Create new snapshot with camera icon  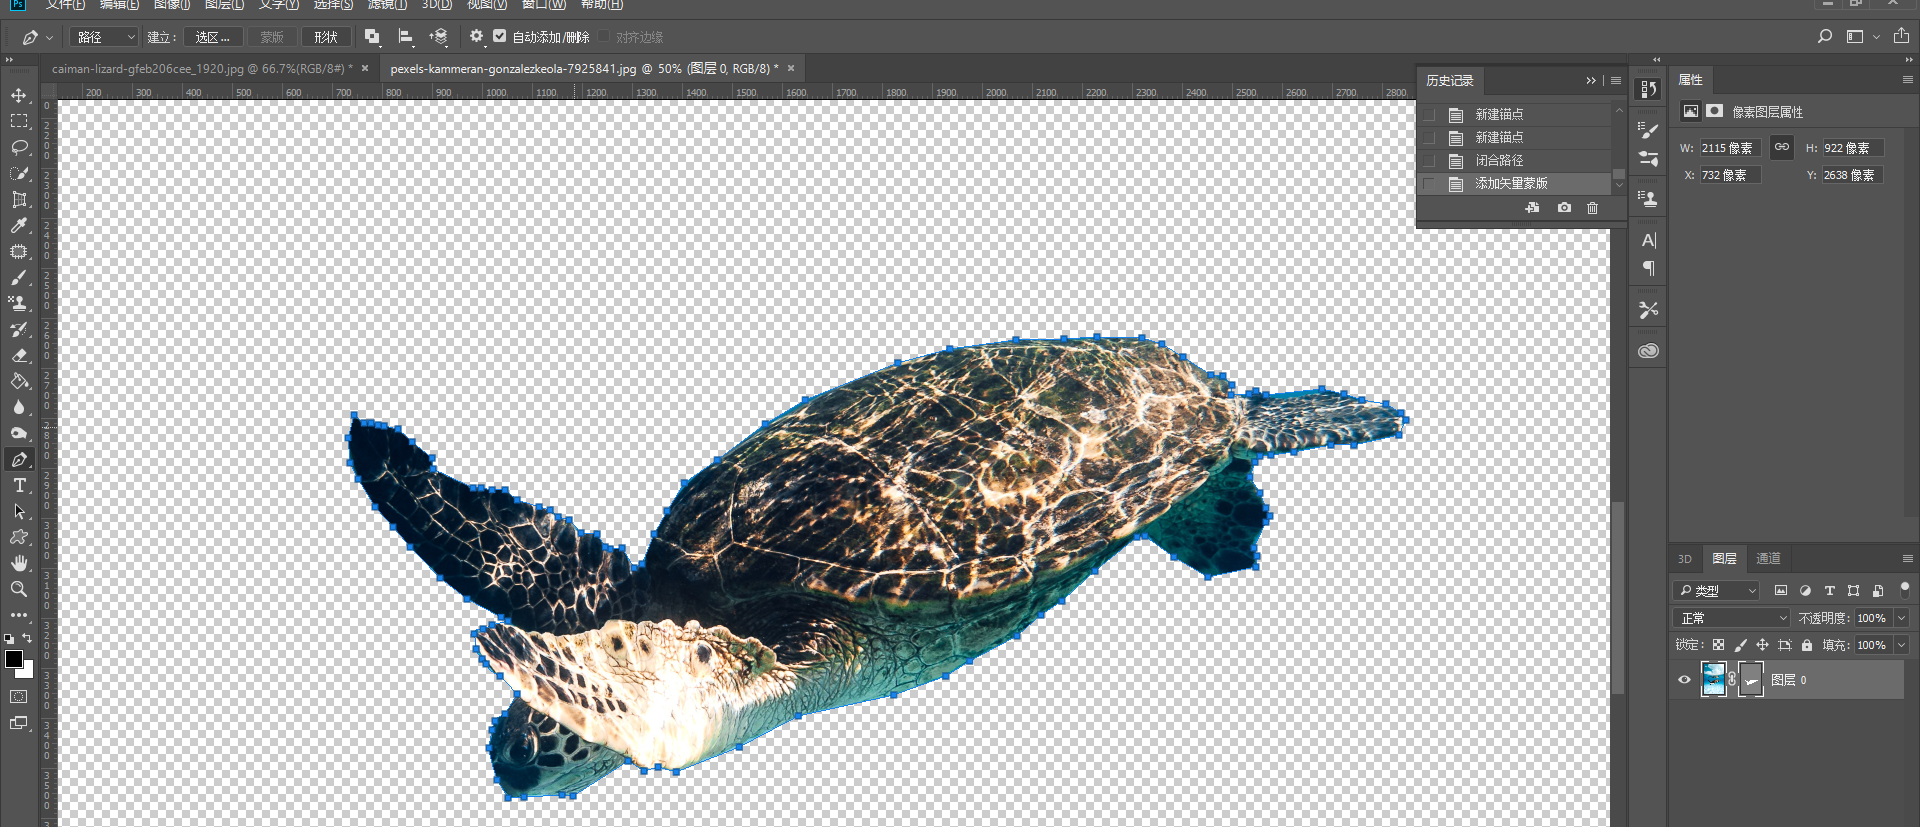point(1564,208)
